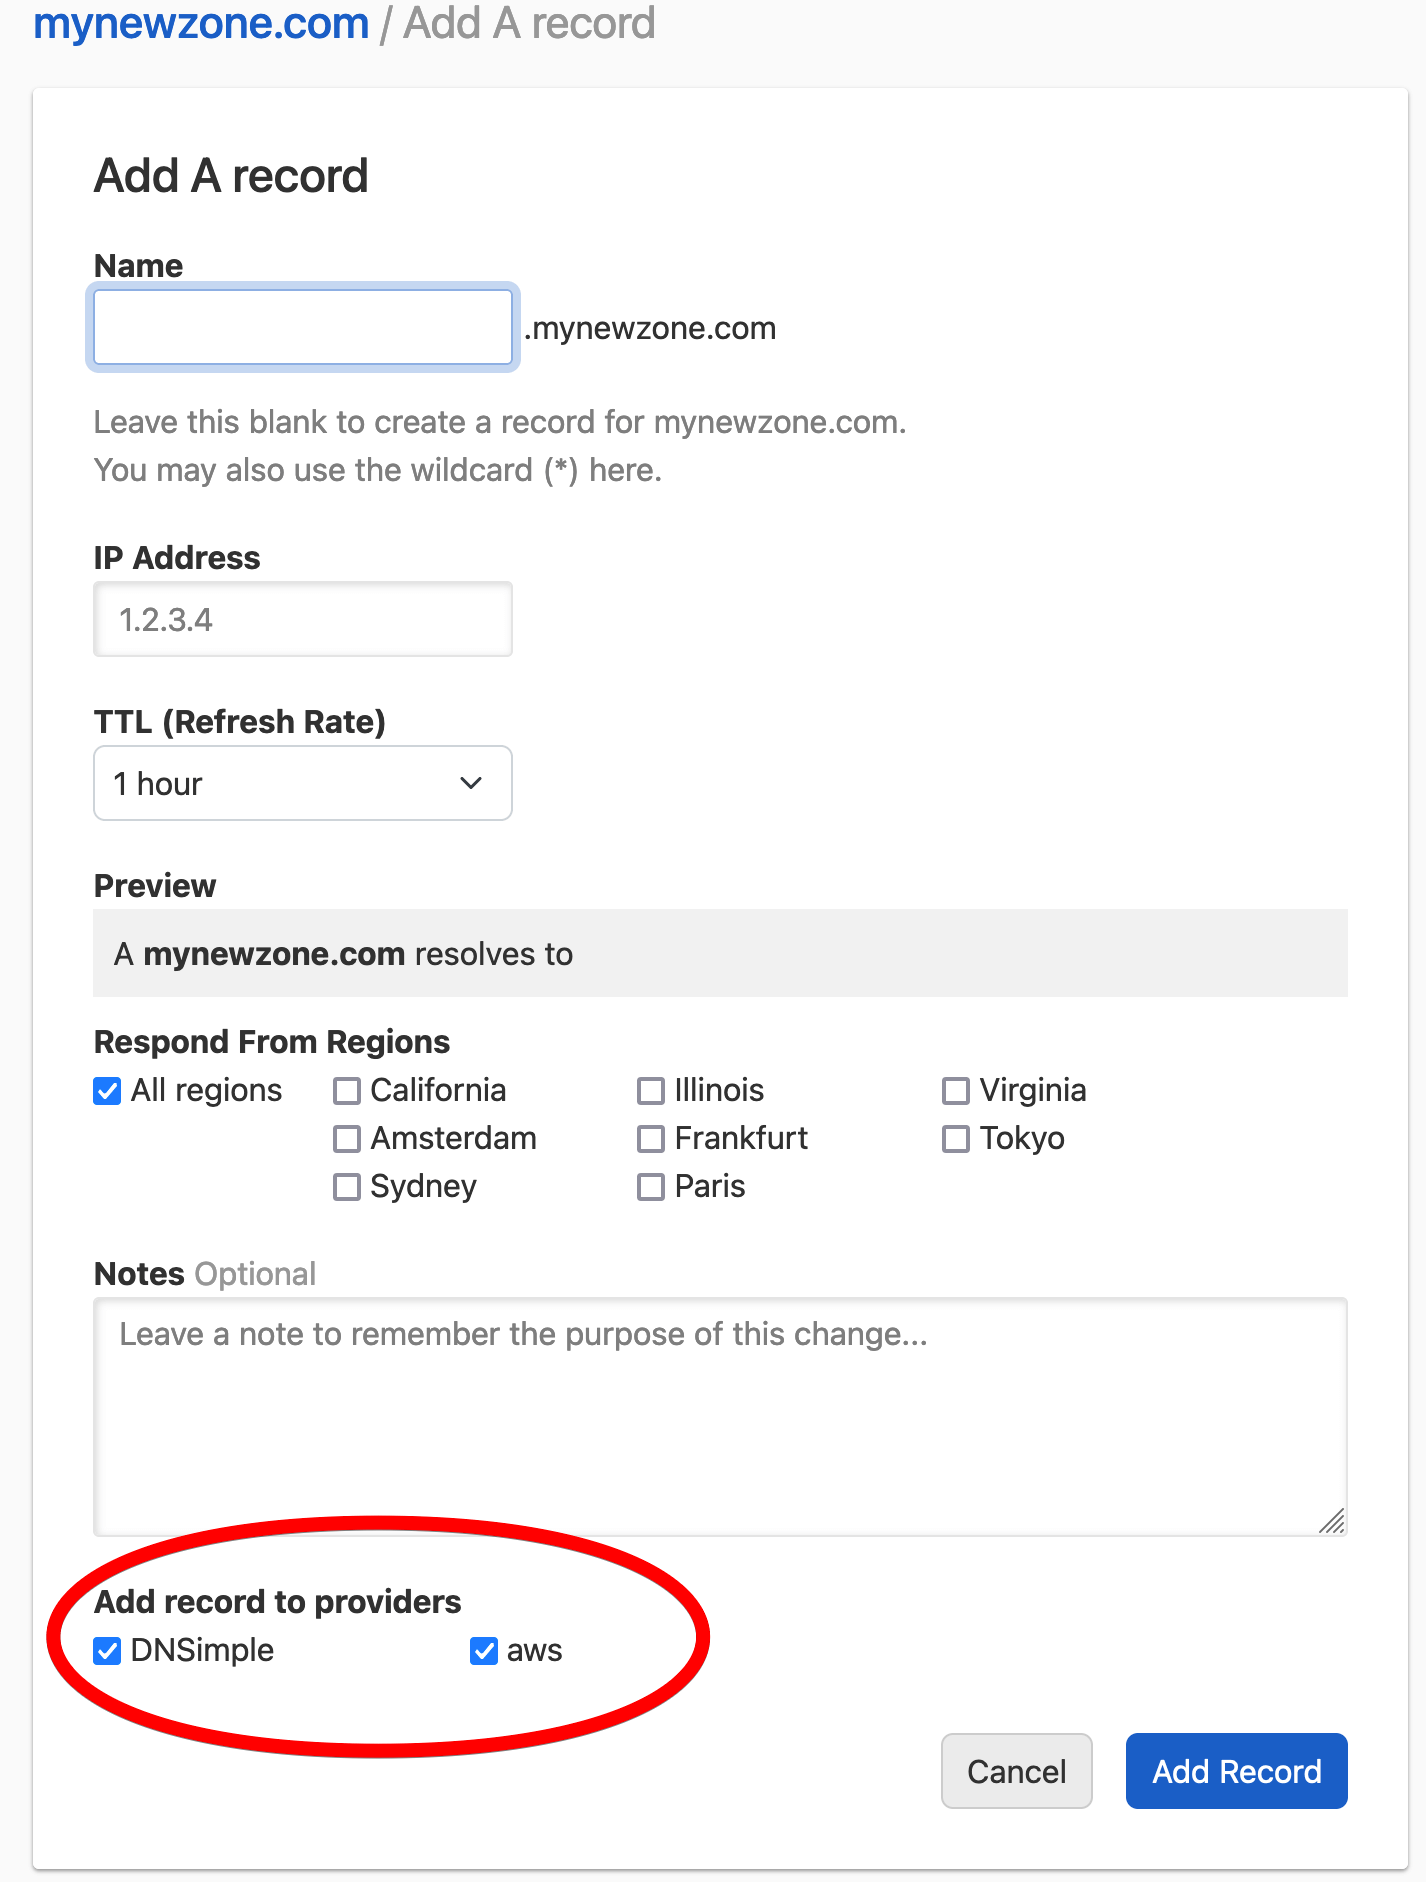
Task: Enable the Sydney region checkbox
Action: 347,1187
